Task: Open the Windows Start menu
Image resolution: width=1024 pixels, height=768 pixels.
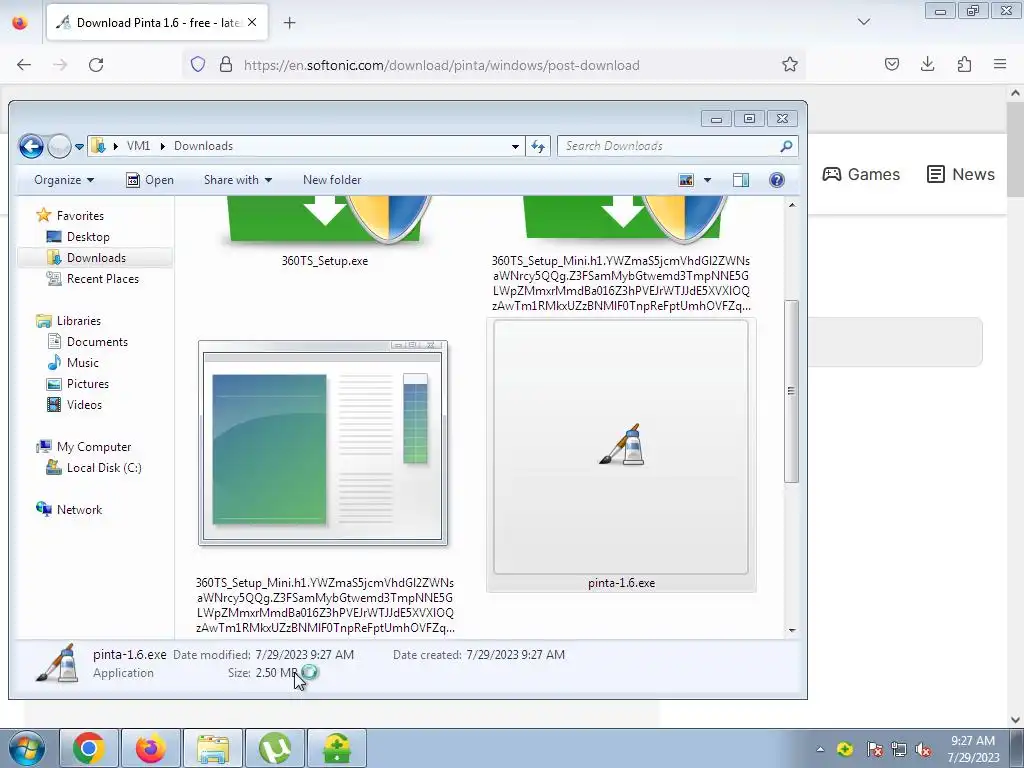Action: (x=26, y=748)
